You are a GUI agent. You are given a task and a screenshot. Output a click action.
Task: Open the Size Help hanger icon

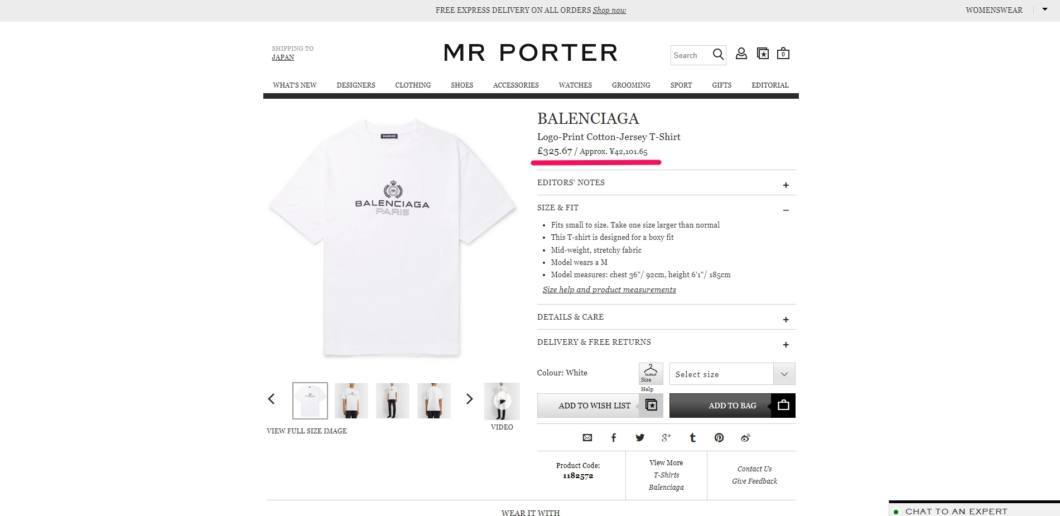pos(650,374)
